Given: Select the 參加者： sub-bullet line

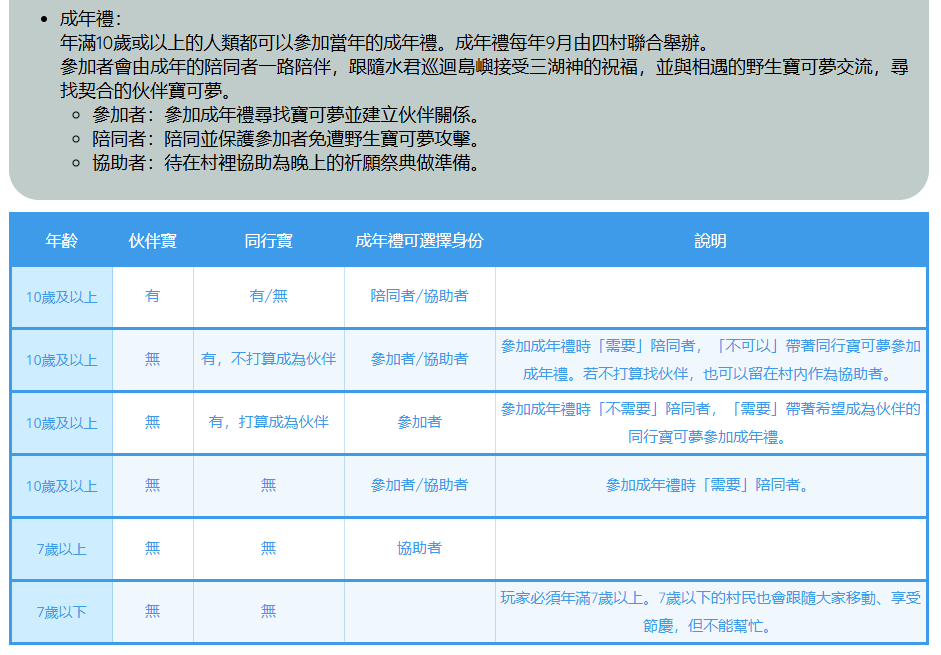Looking at the screenshot, I should (286, 115).
